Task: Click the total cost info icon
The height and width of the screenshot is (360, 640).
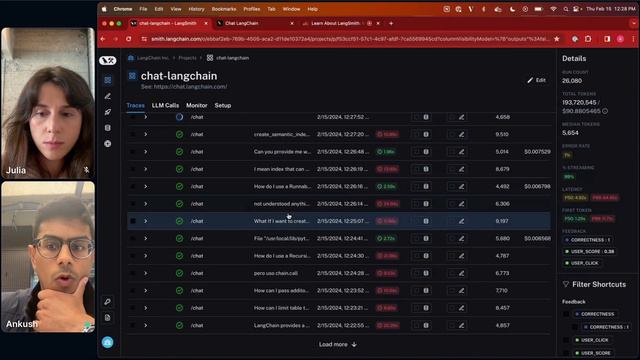Action: tap(605, 111)
